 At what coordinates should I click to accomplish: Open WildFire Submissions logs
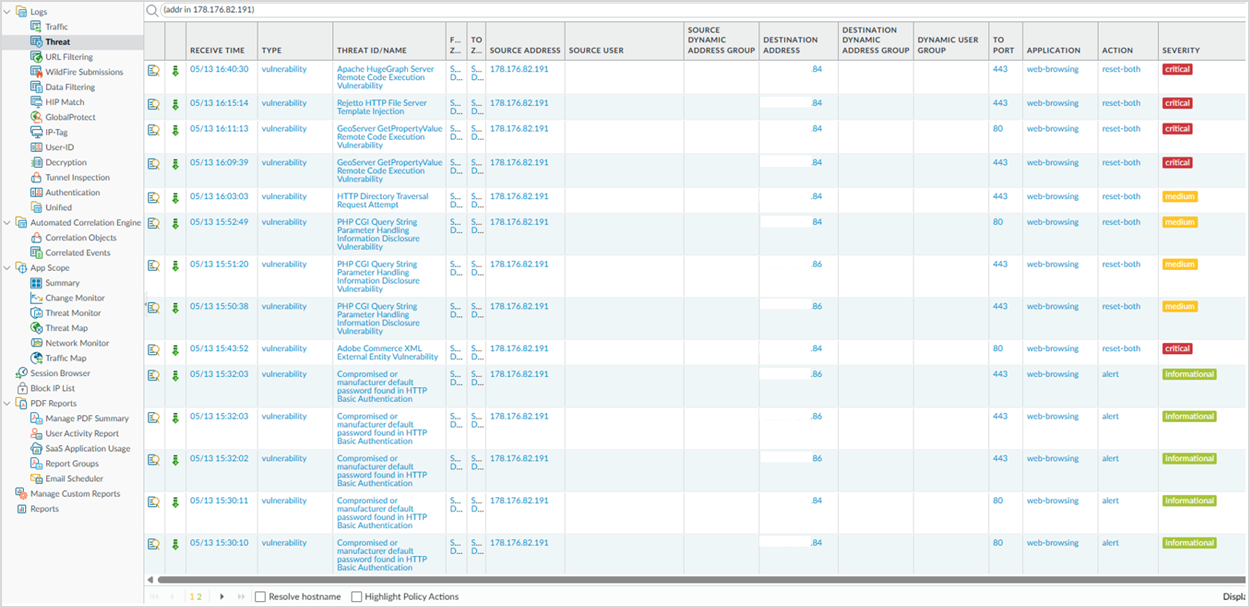pos(84,72)
